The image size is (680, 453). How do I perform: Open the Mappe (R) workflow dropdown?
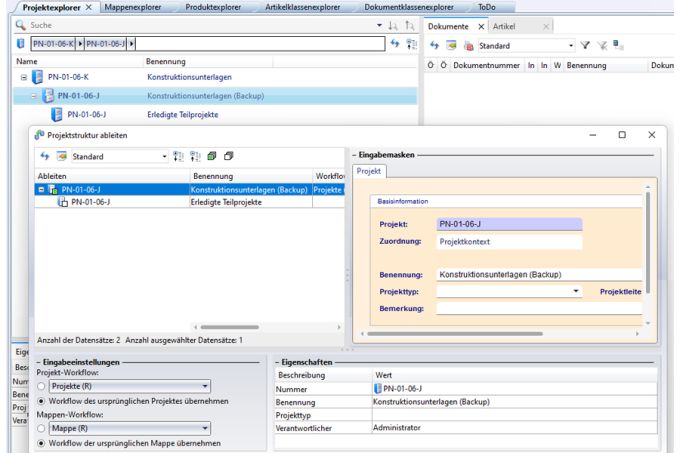tap(205, 428)
